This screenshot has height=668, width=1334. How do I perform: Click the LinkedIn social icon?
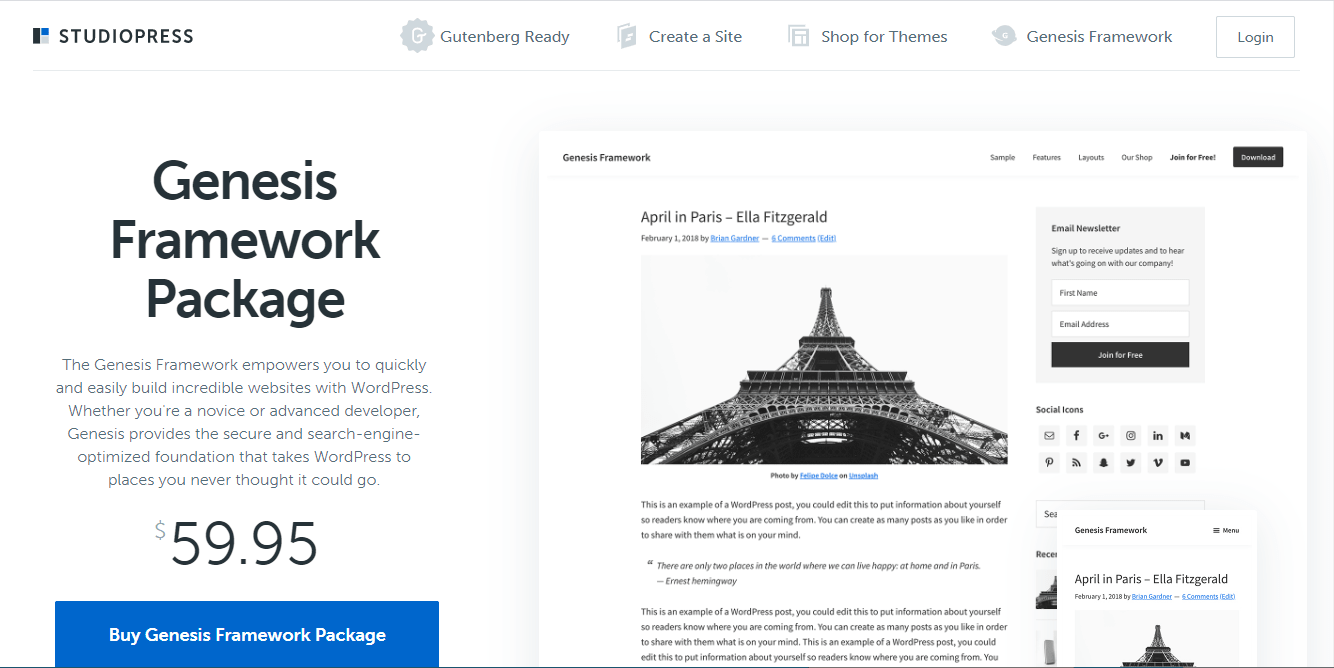1158,435
